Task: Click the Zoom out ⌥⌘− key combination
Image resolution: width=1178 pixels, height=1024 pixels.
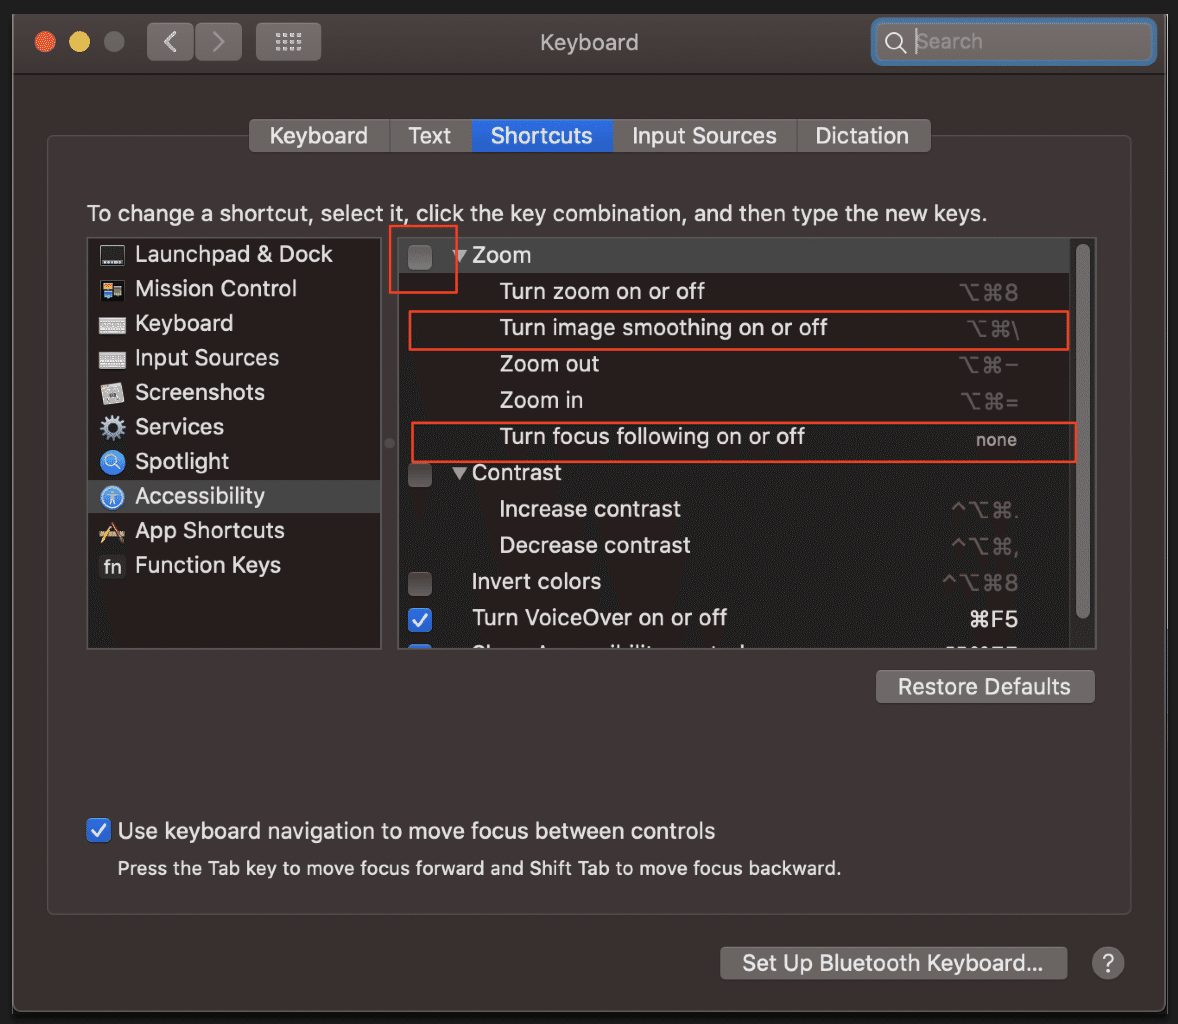Action: [989, 365]
